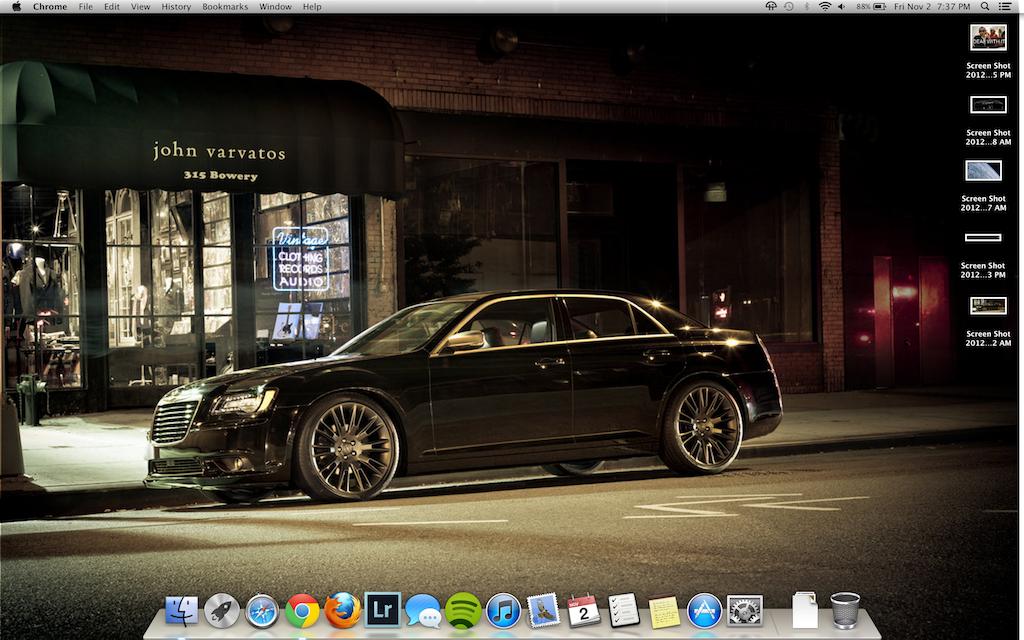Viewport: 1024px width, 640px height.
Task: Open Spotlight search magnifier
Action: (x=985, y=7)
